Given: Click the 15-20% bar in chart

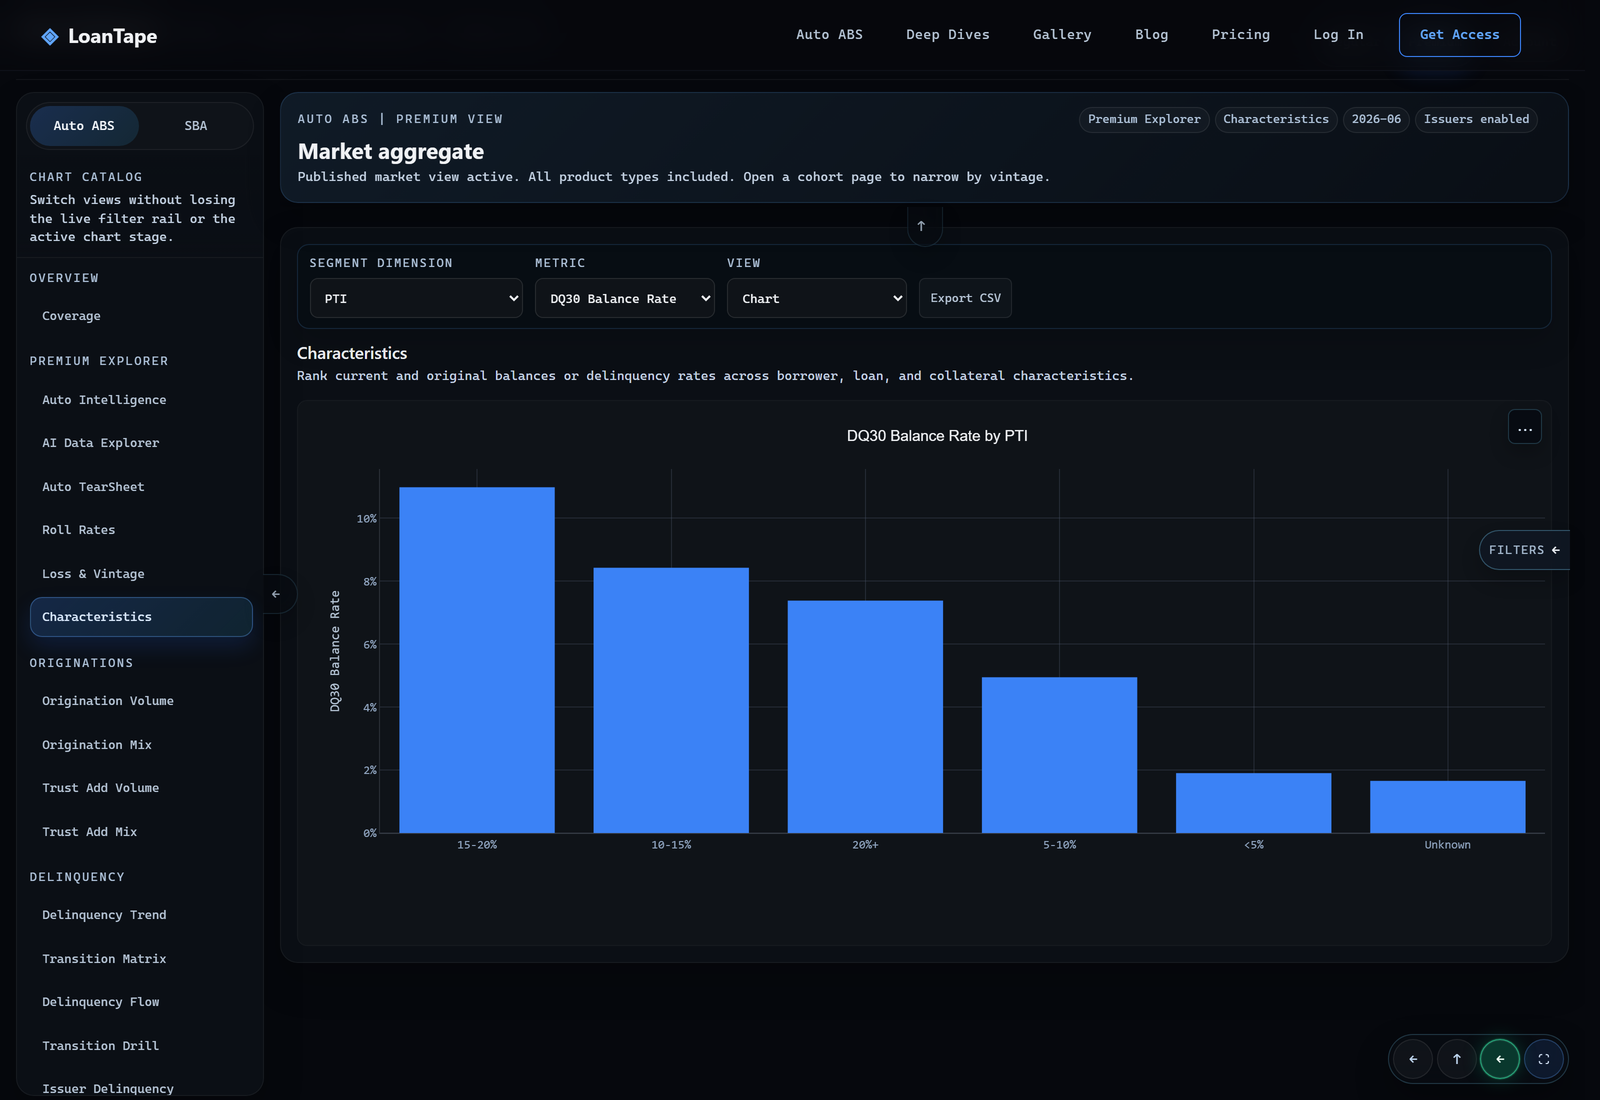Looking at the screenshot, I should (477, 660).
